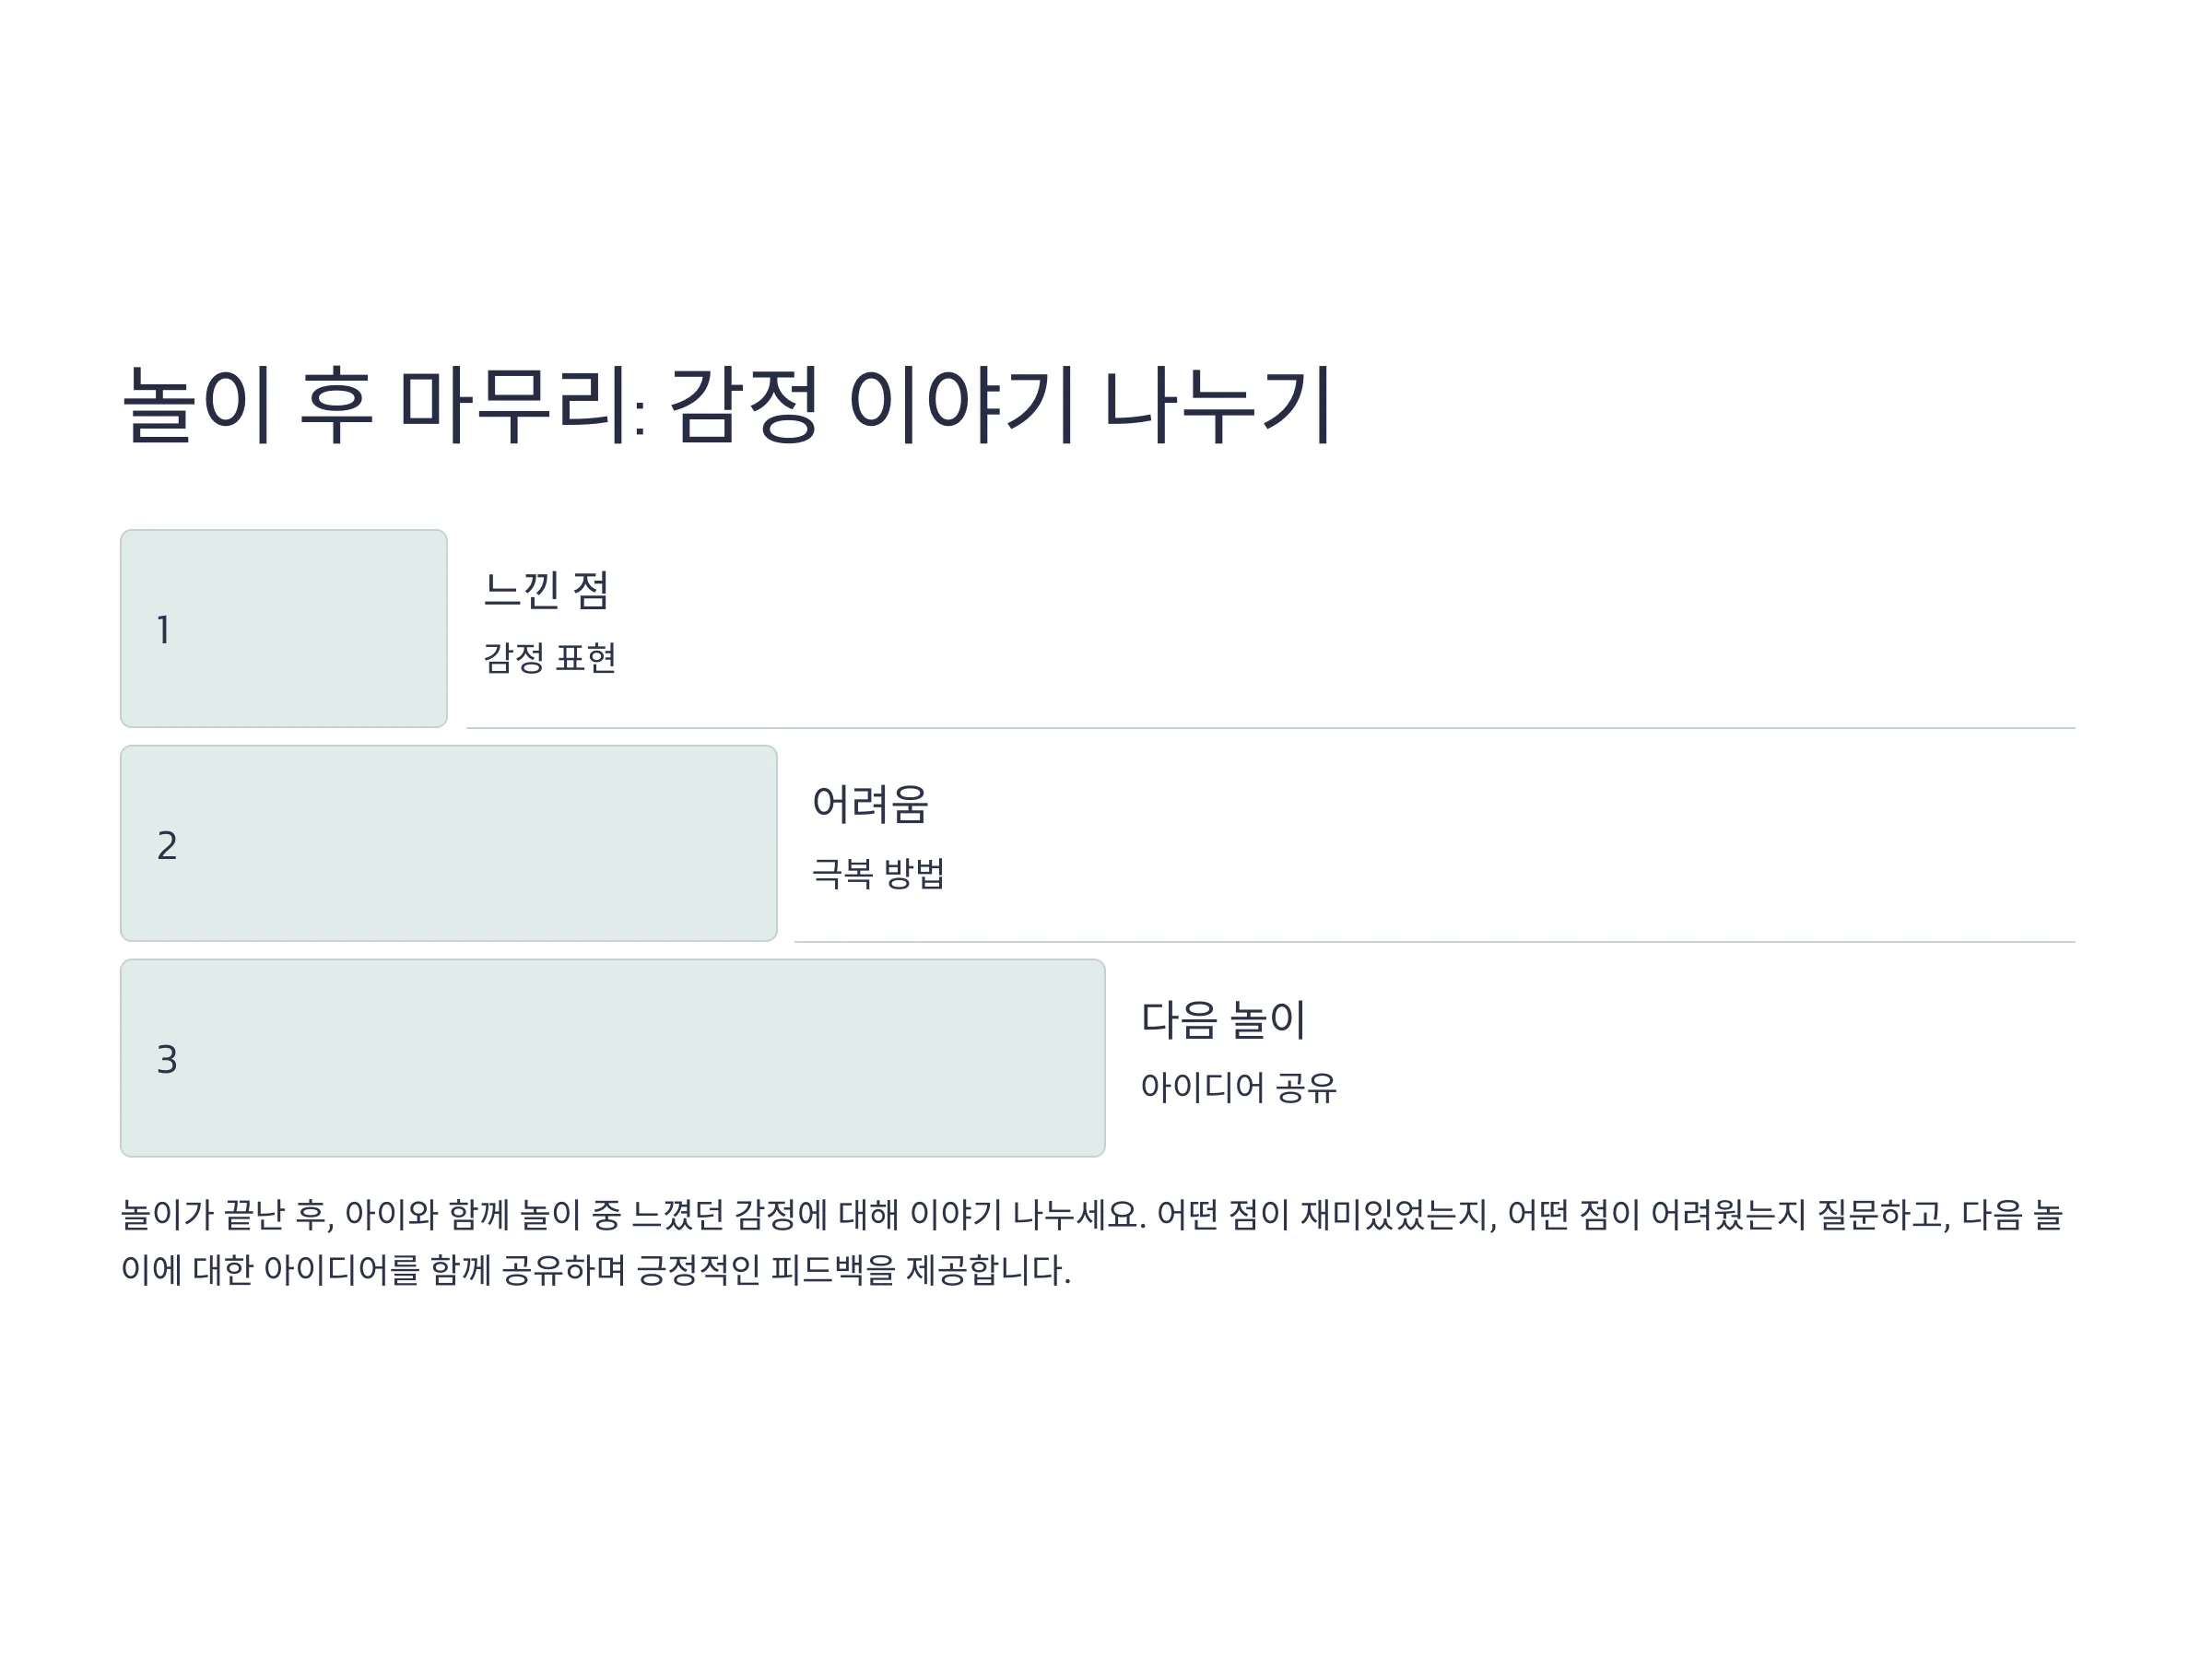This screenshot has height=1659, width=2212.
Task: Click the word '마무리' in the title
Action: [522, 404]
